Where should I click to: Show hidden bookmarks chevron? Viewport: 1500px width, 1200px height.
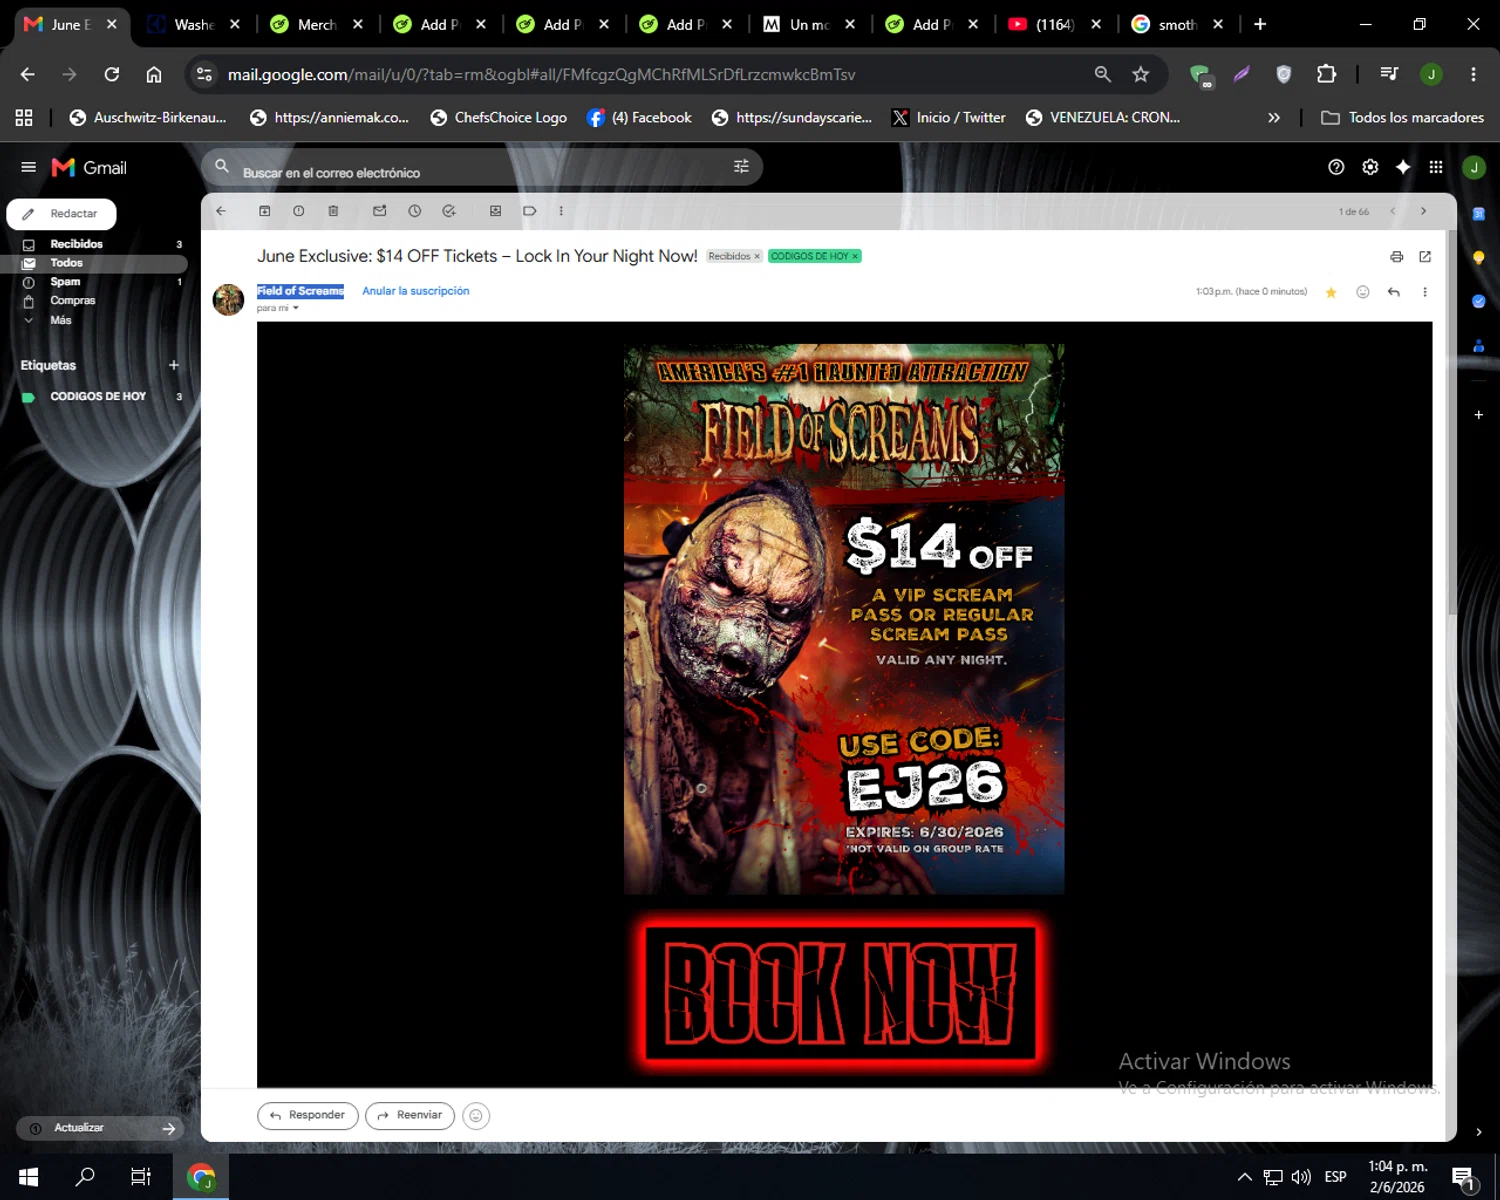[x=1274, y=117]
